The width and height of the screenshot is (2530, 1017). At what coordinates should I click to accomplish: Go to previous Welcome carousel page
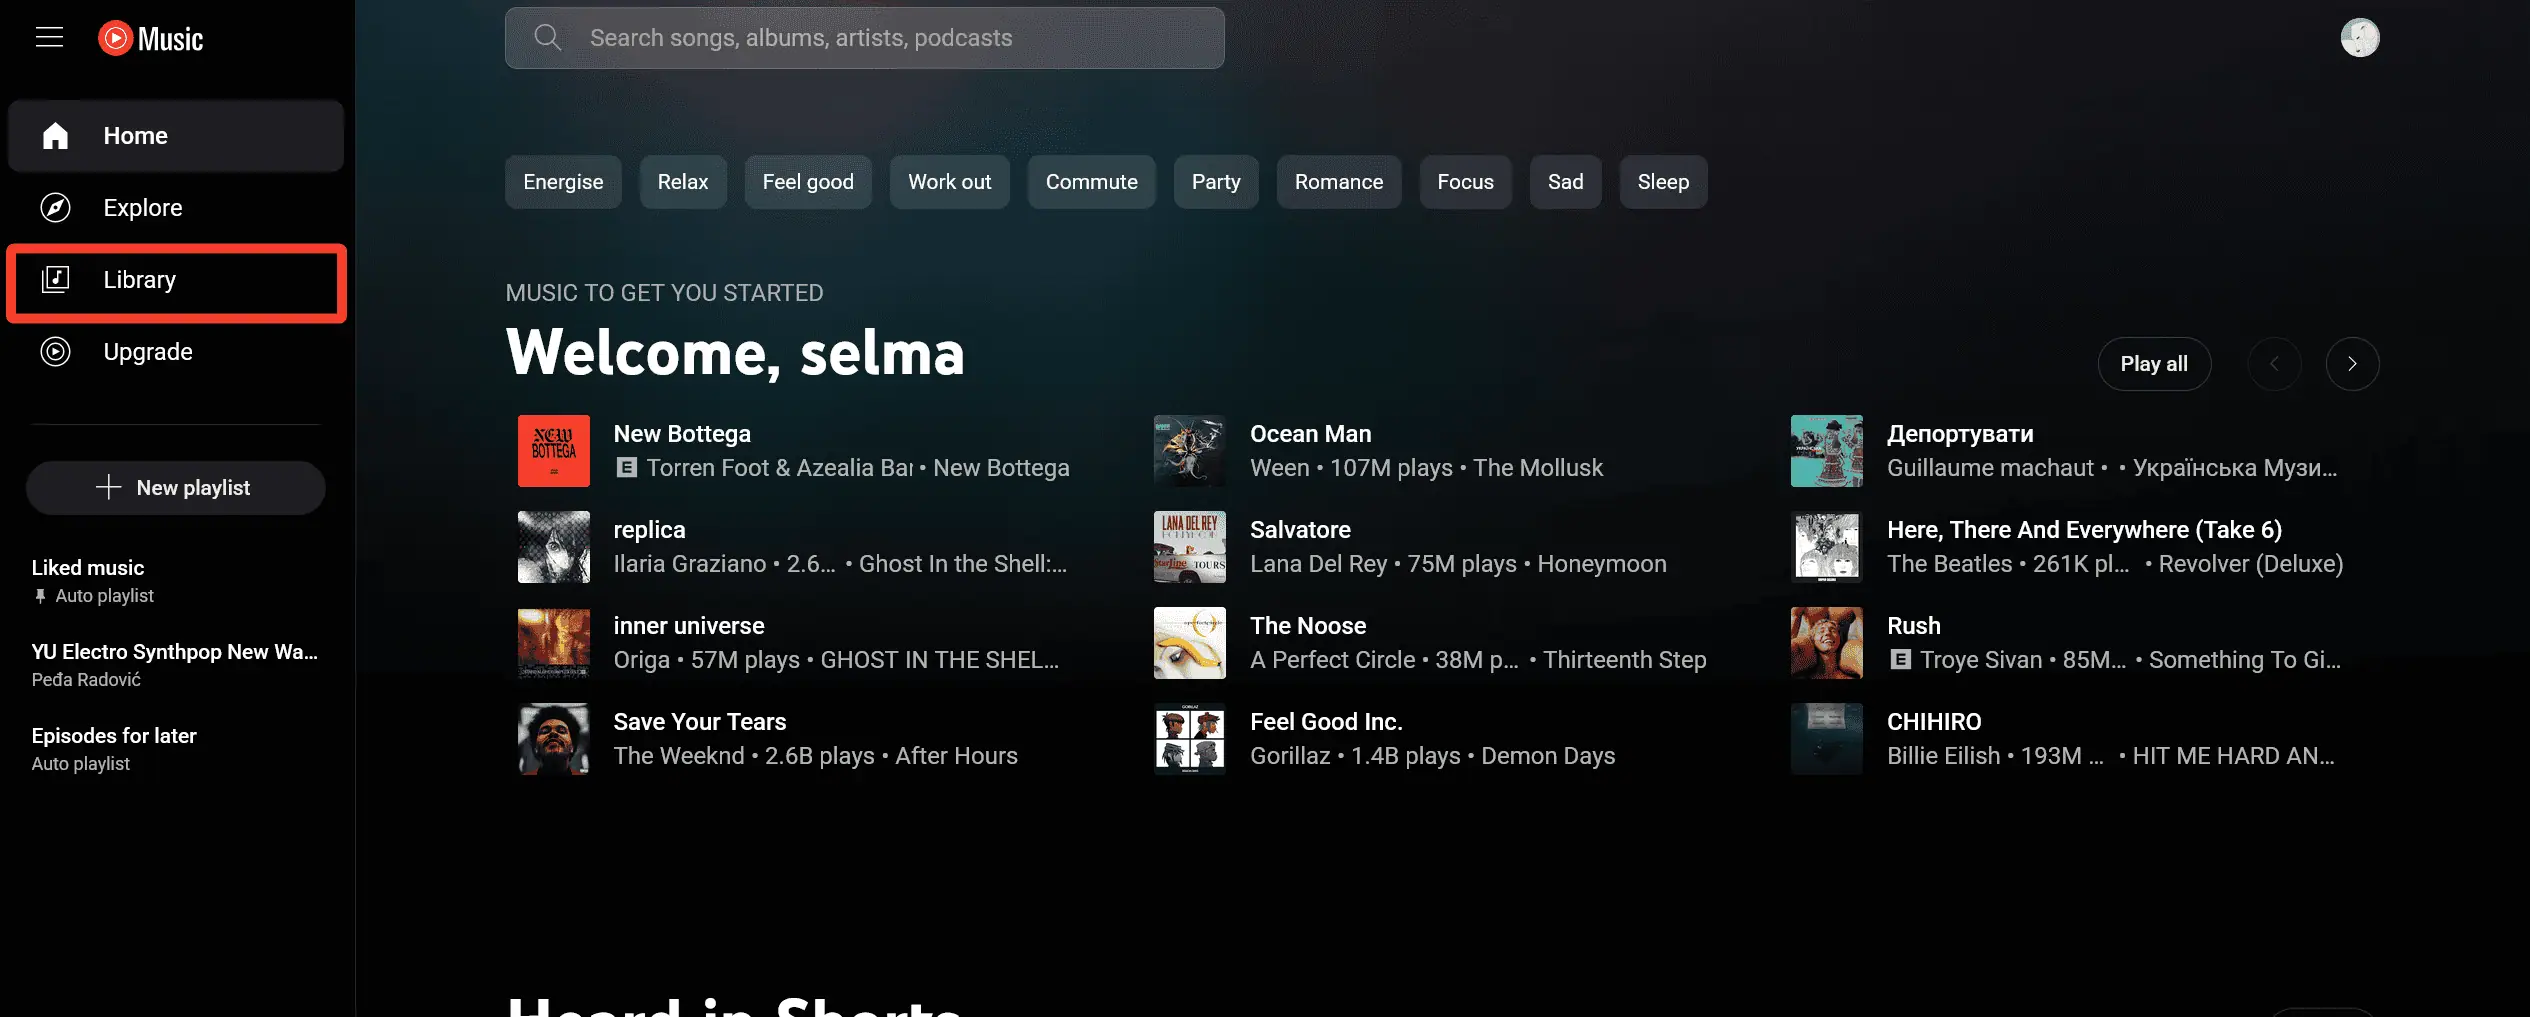[2274, 364]
